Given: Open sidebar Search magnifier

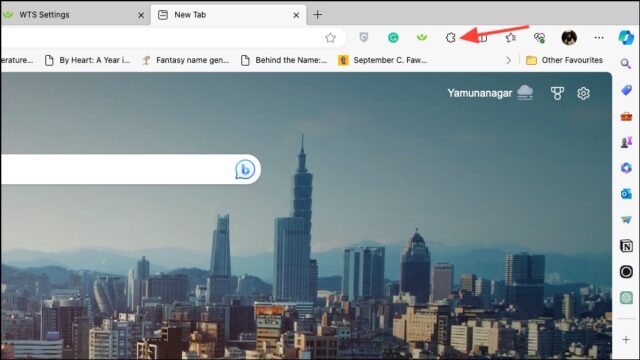Looking at the screenshot, I should coord(625,64).
